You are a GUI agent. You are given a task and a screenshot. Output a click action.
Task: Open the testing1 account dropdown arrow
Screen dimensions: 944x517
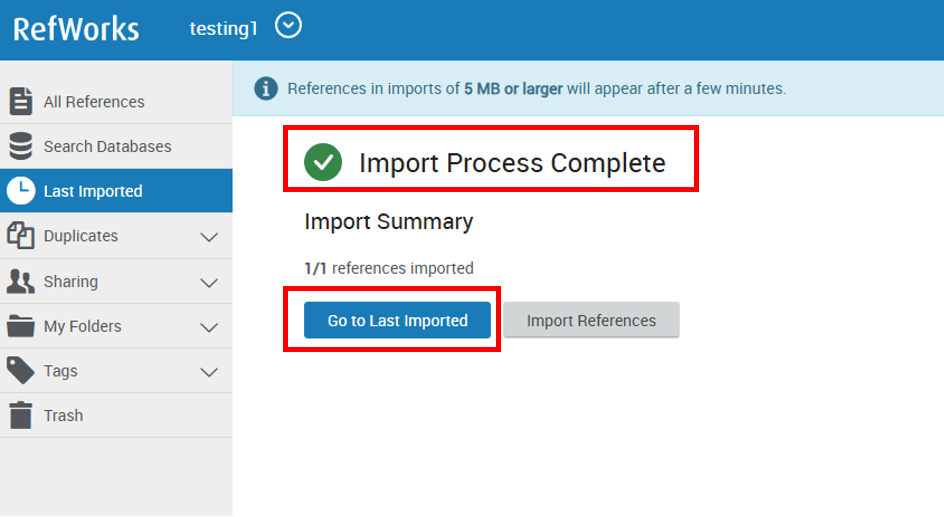288,26
